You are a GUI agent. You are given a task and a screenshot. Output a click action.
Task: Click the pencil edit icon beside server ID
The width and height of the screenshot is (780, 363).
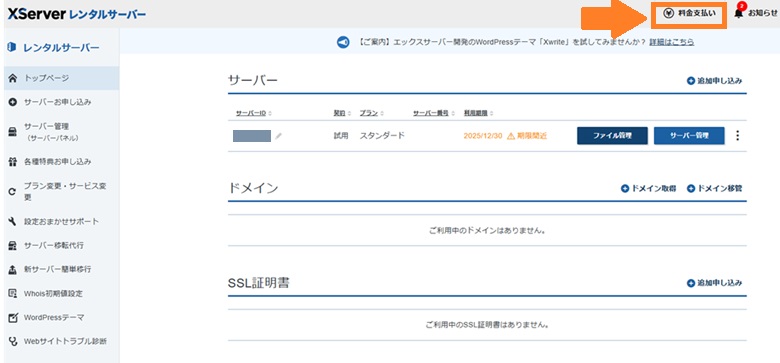click(279, 136)
